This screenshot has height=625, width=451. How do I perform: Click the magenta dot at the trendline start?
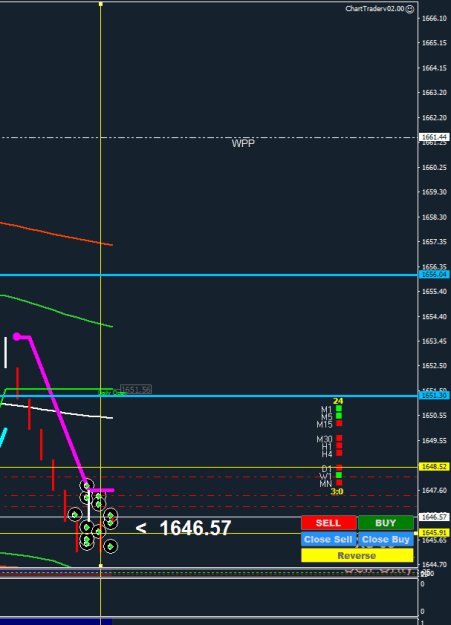pos(17,337)
